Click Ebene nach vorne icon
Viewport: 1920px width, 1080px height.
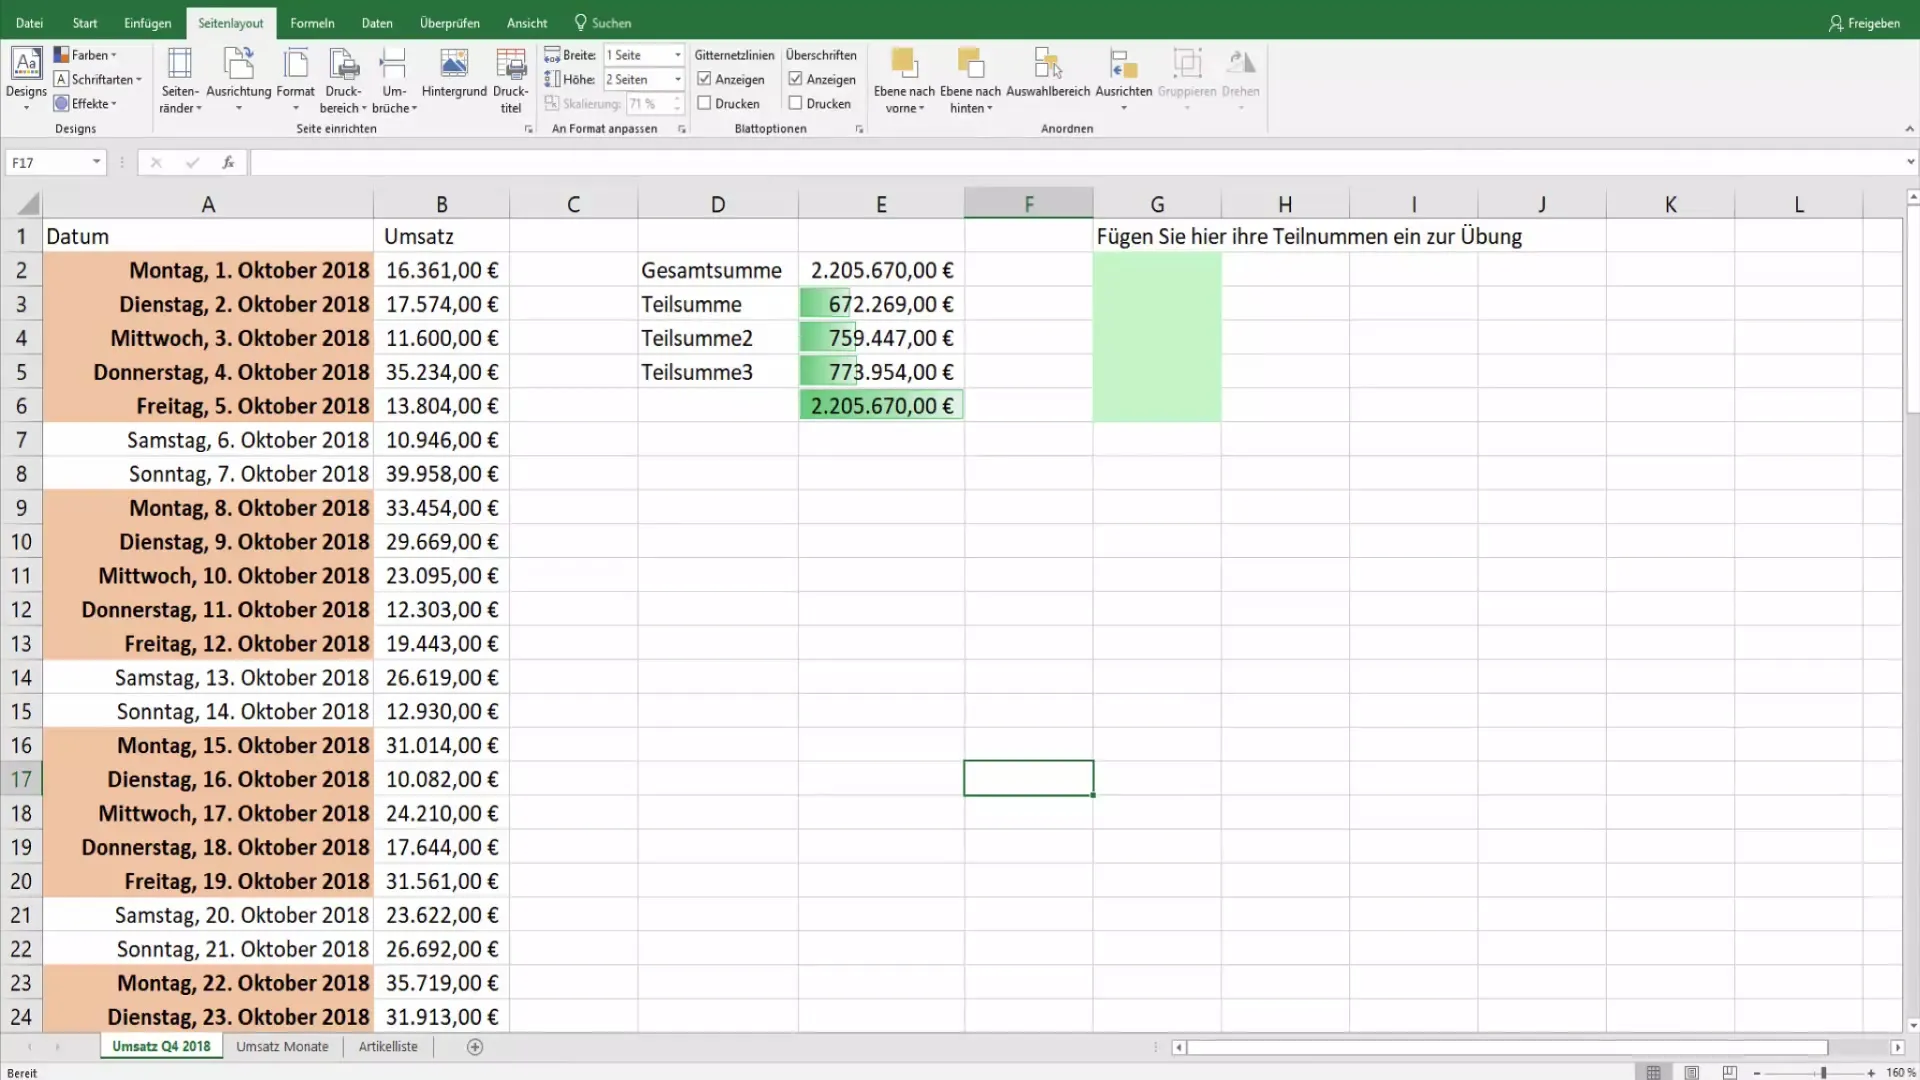tap(903, 63)
